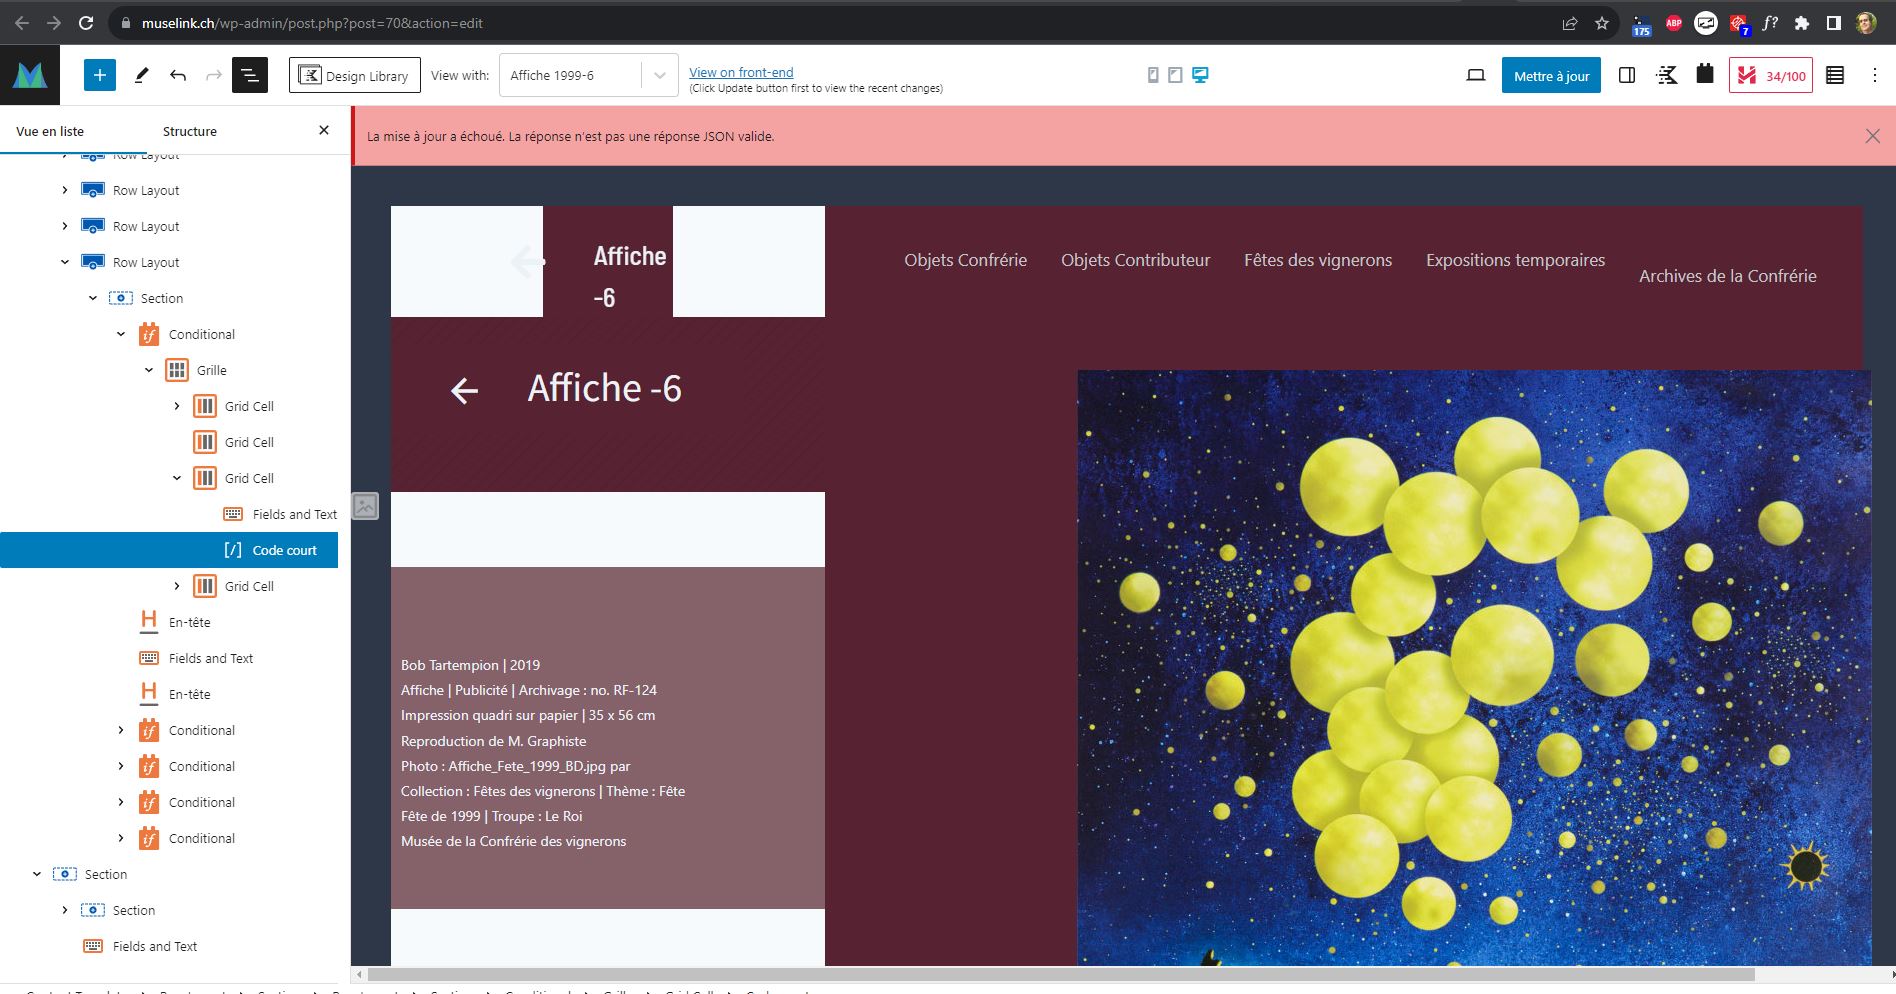Click the Mettre à jour button
Image resolution: width=1896 pixels, height=994 pixels.
[x=1551, y=75]
